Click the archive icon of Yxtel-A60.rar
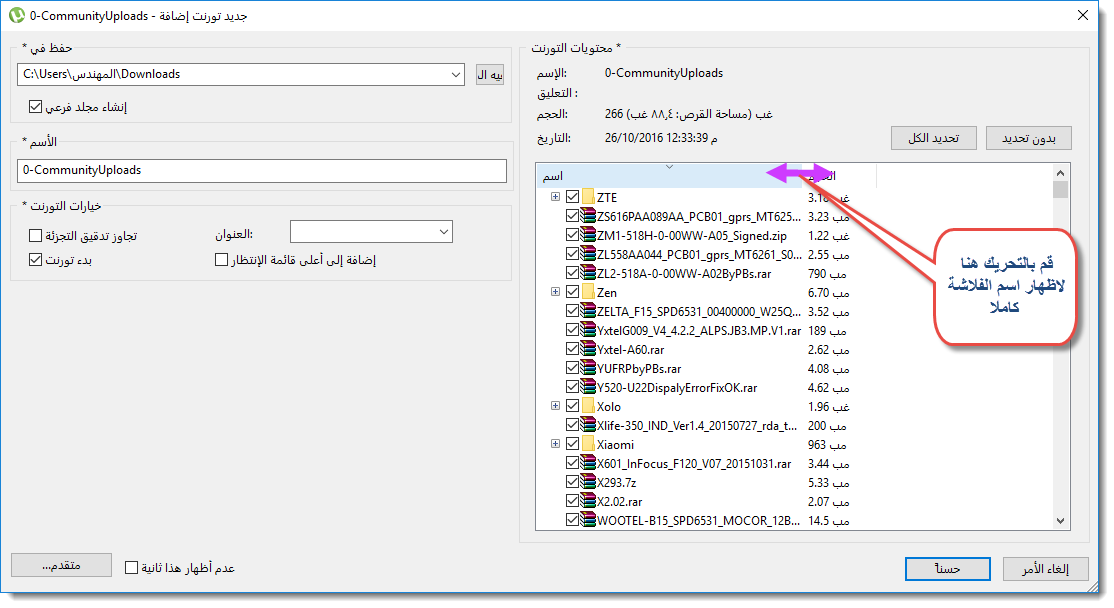1114x608 pixels. pyautogui.click(x=588, y=349)
